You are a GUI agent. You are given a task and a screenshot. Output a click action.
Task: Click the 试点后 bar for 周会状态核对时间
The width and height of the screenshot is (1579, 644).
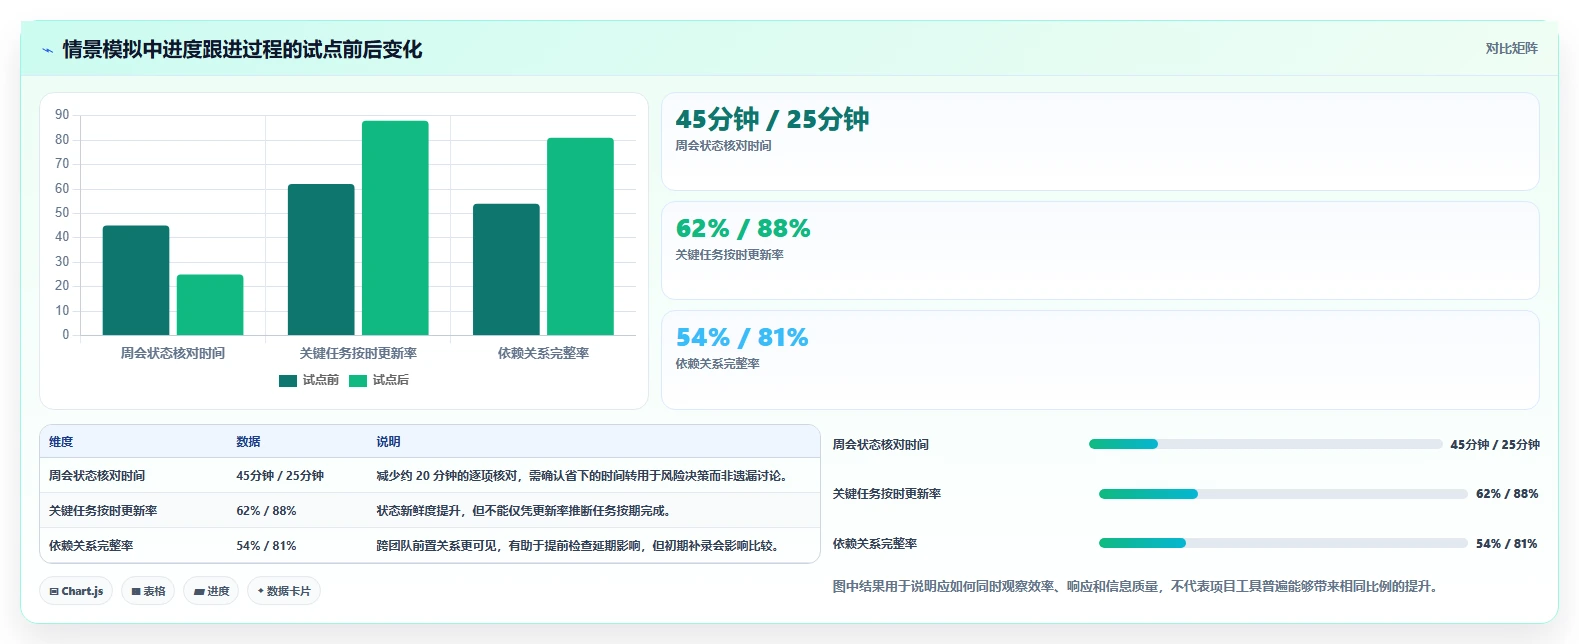pyautogui.click(x=210, y=305)
